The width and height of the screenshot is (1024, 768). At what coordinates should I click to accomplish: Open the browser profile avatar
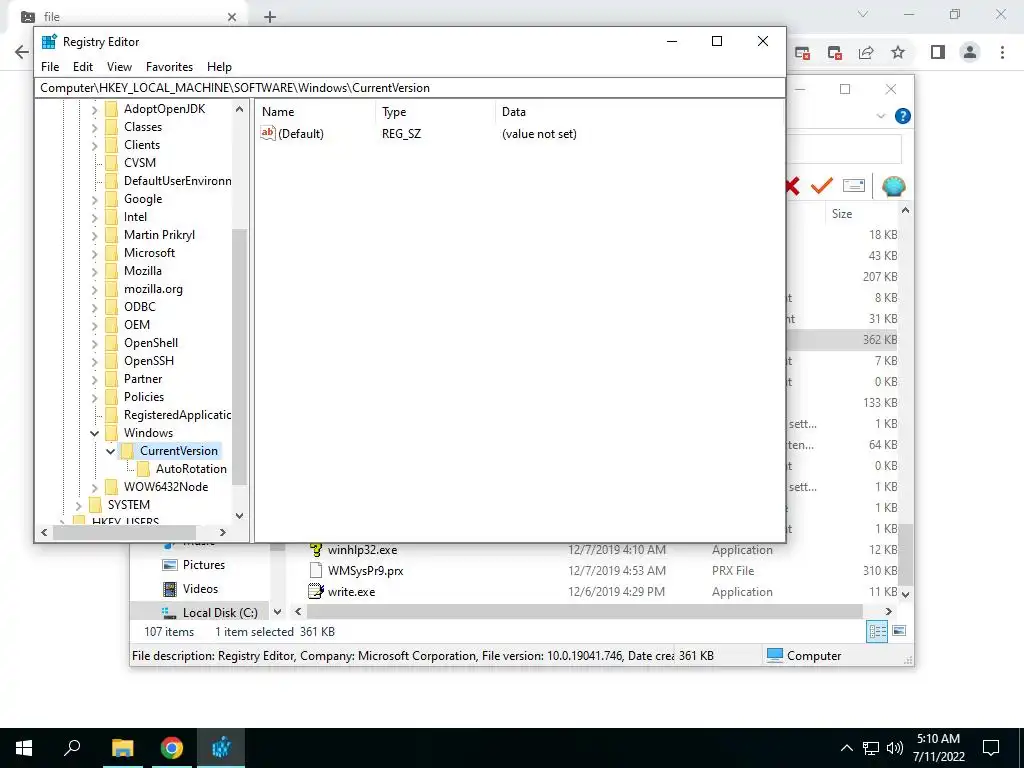tap(970, 52)
